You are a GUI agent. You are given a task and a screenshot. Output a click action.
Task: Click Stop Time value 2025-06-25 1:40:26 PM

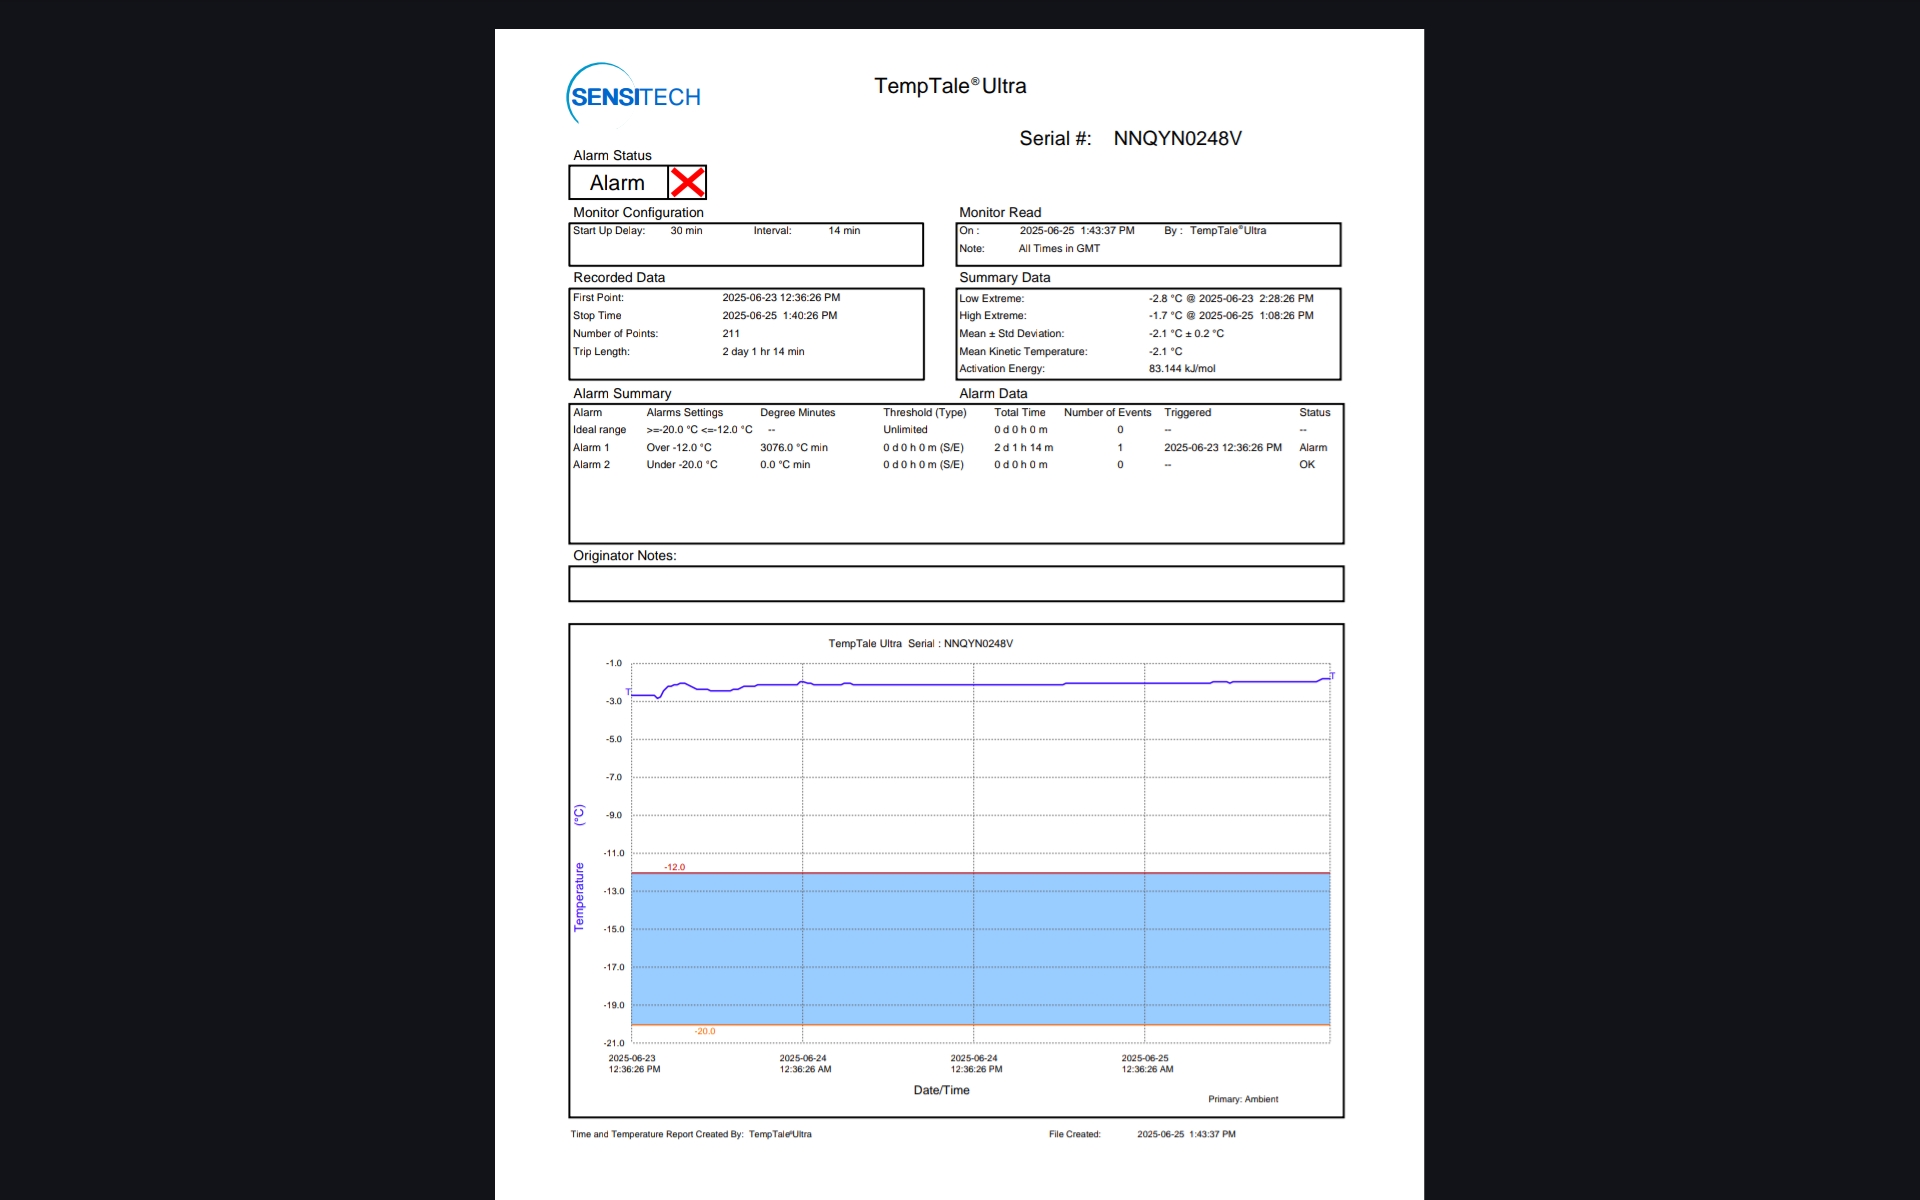780,316
